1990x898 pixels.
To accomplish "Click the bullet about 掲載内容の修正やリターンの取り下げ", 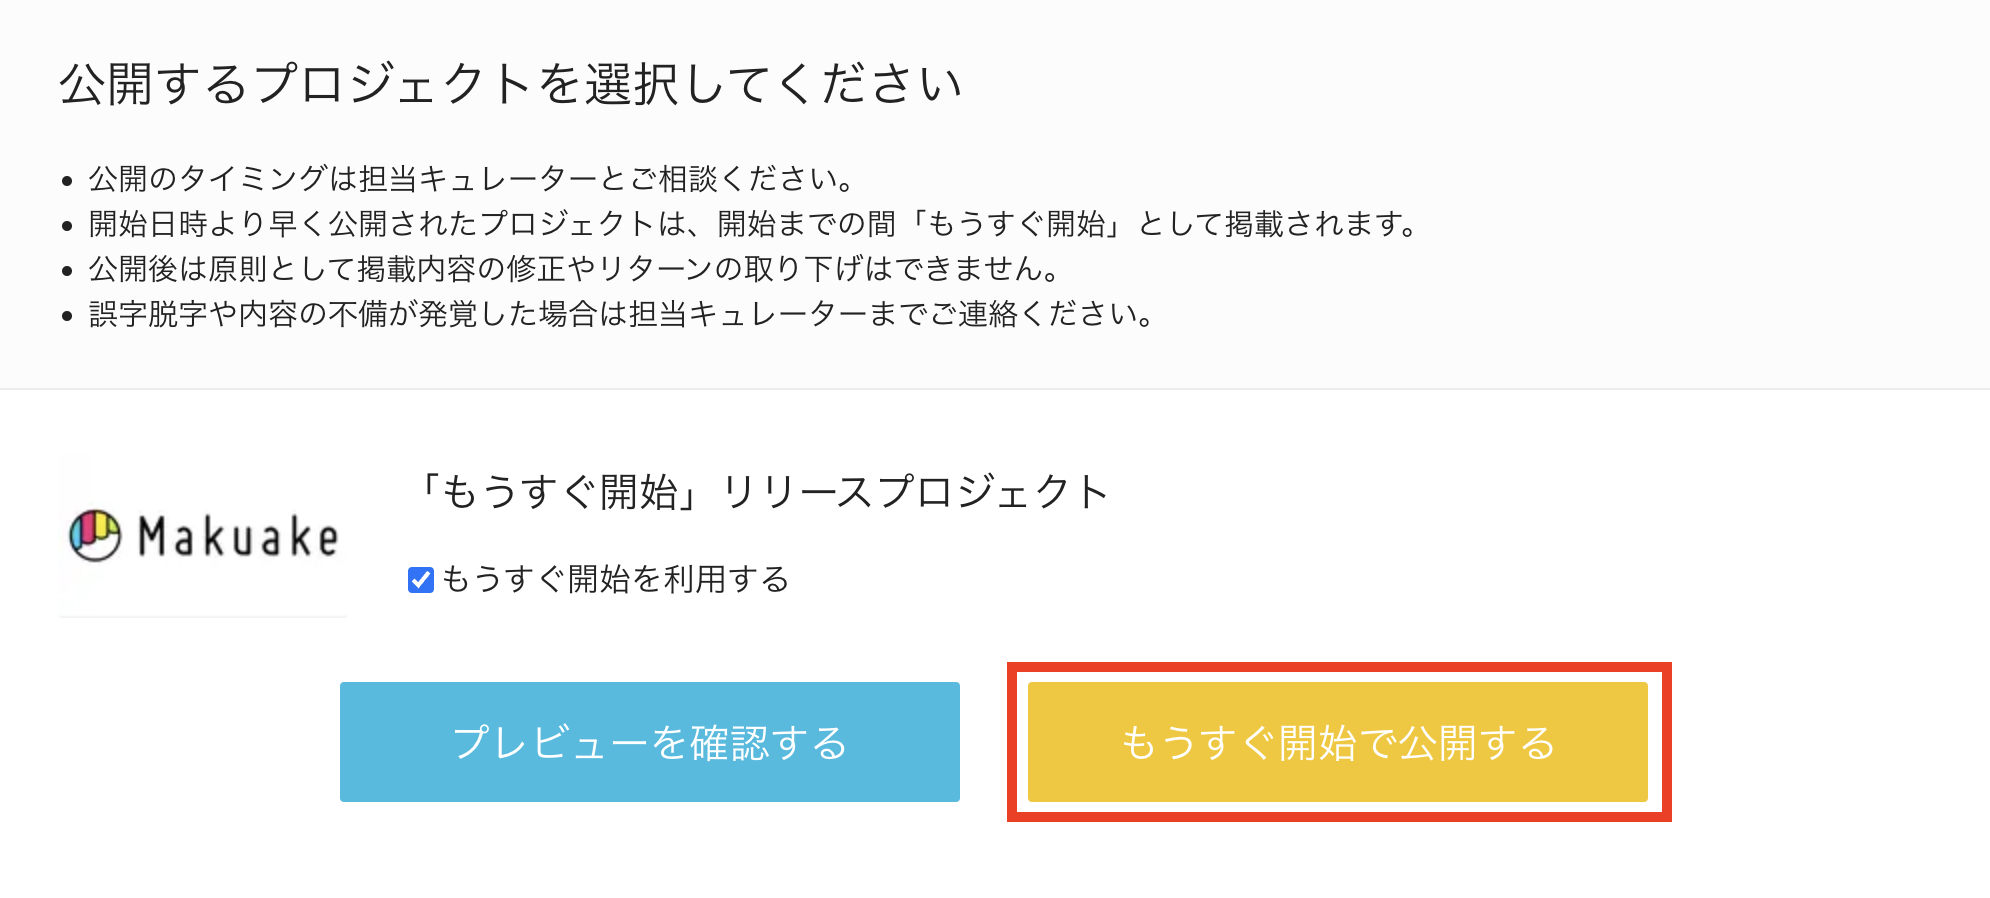I will tap(575, 269).
